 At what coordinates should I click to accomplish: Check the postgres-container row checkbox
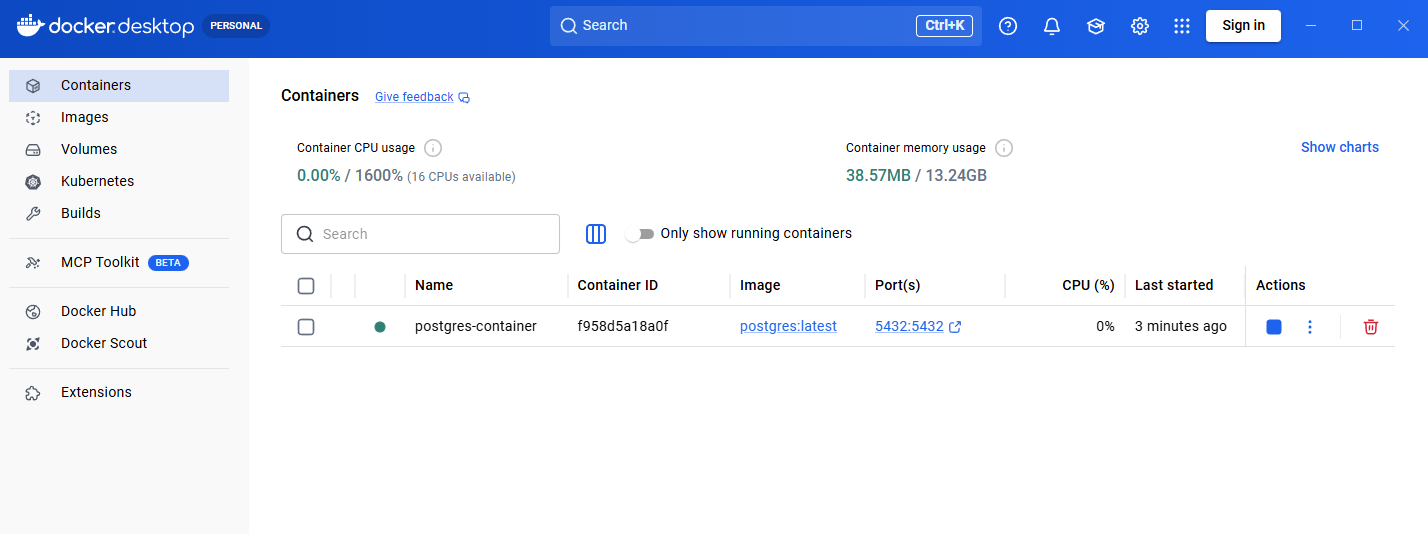pos(306,327)
